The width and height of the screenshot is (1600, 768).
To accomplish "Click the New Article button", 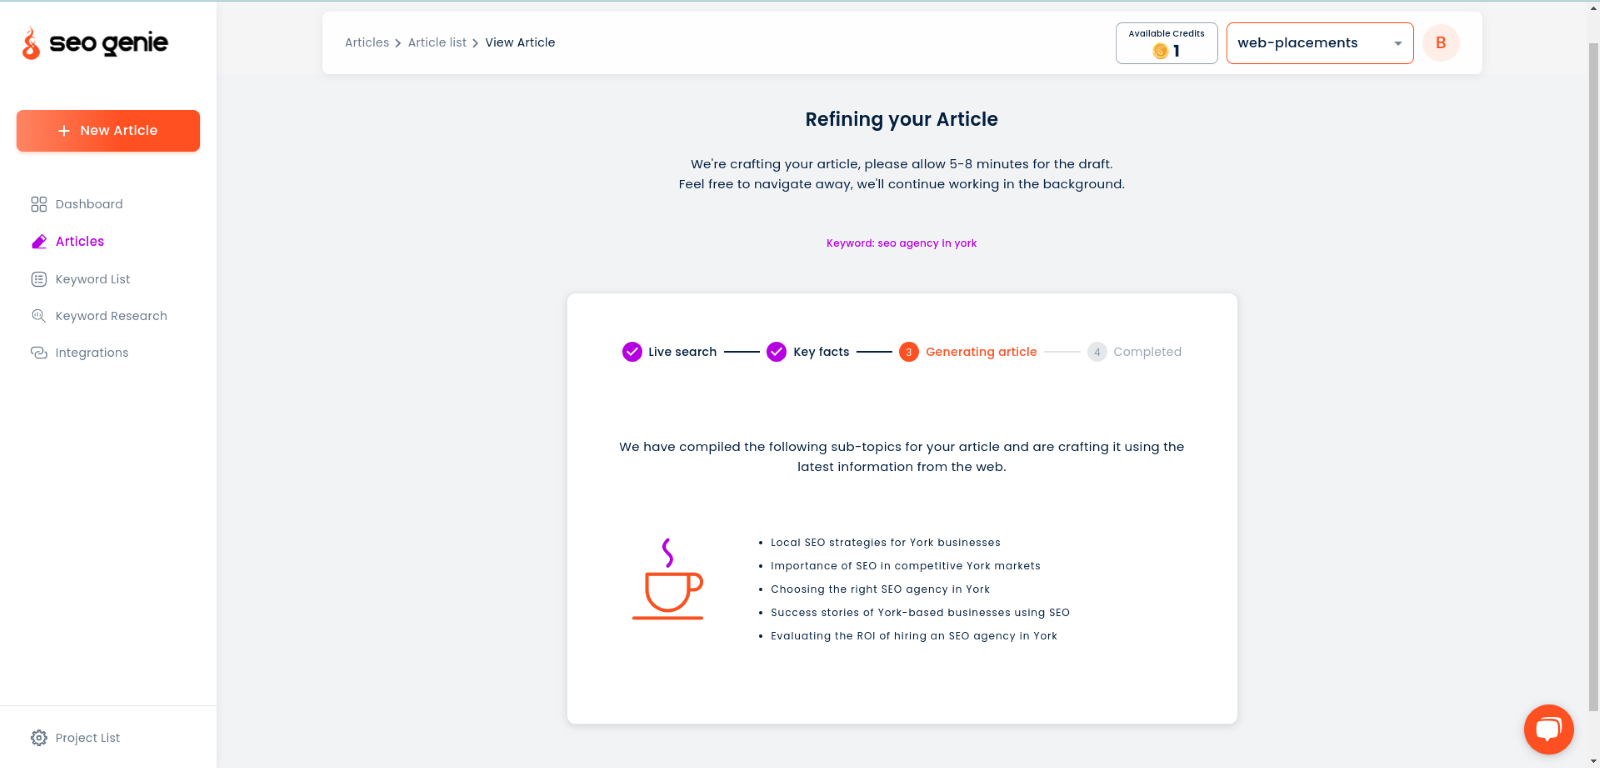I will click(107, 130).
